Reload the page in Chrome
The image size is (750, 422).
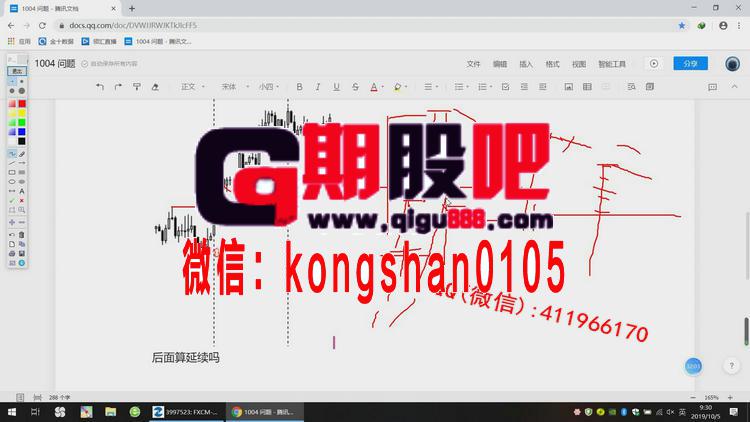(x=43, y=25)
